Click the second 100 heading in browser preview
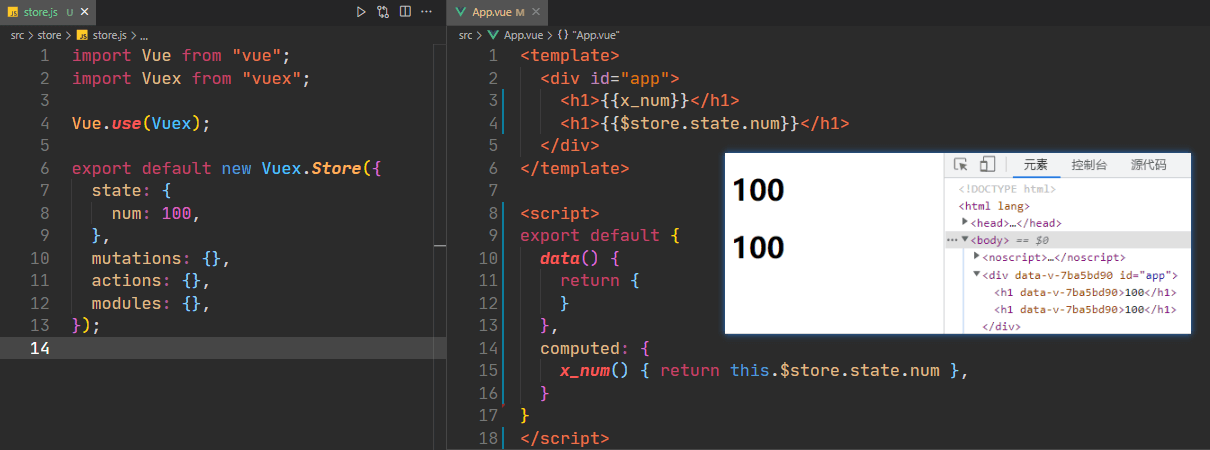This screenshot has height=450, width=1210. pos(758,247)
